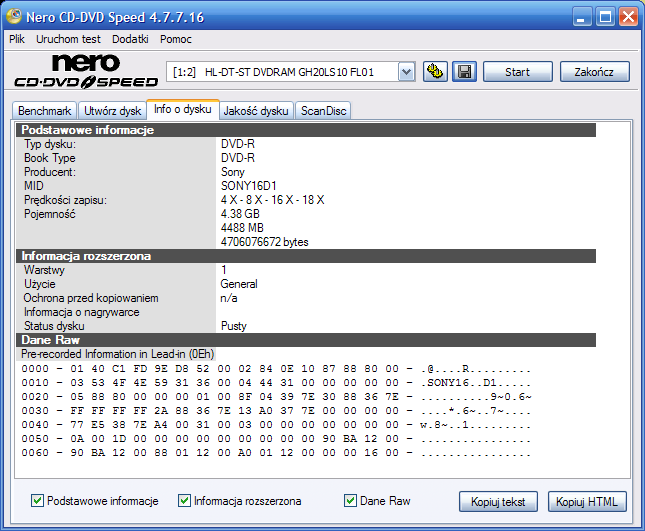Click the hex row starting with 0030

[x=276, y=411]
